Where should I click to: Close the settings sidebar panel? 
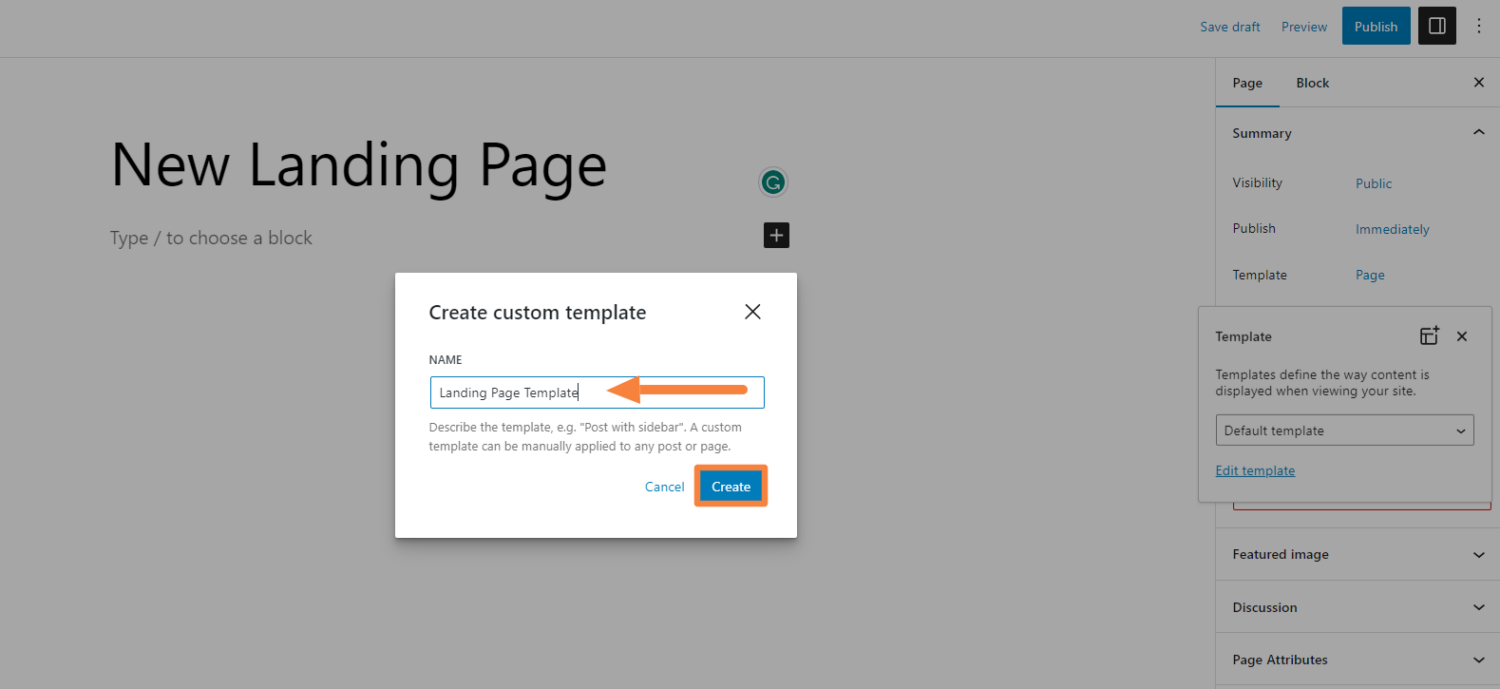click(1479, 83)
